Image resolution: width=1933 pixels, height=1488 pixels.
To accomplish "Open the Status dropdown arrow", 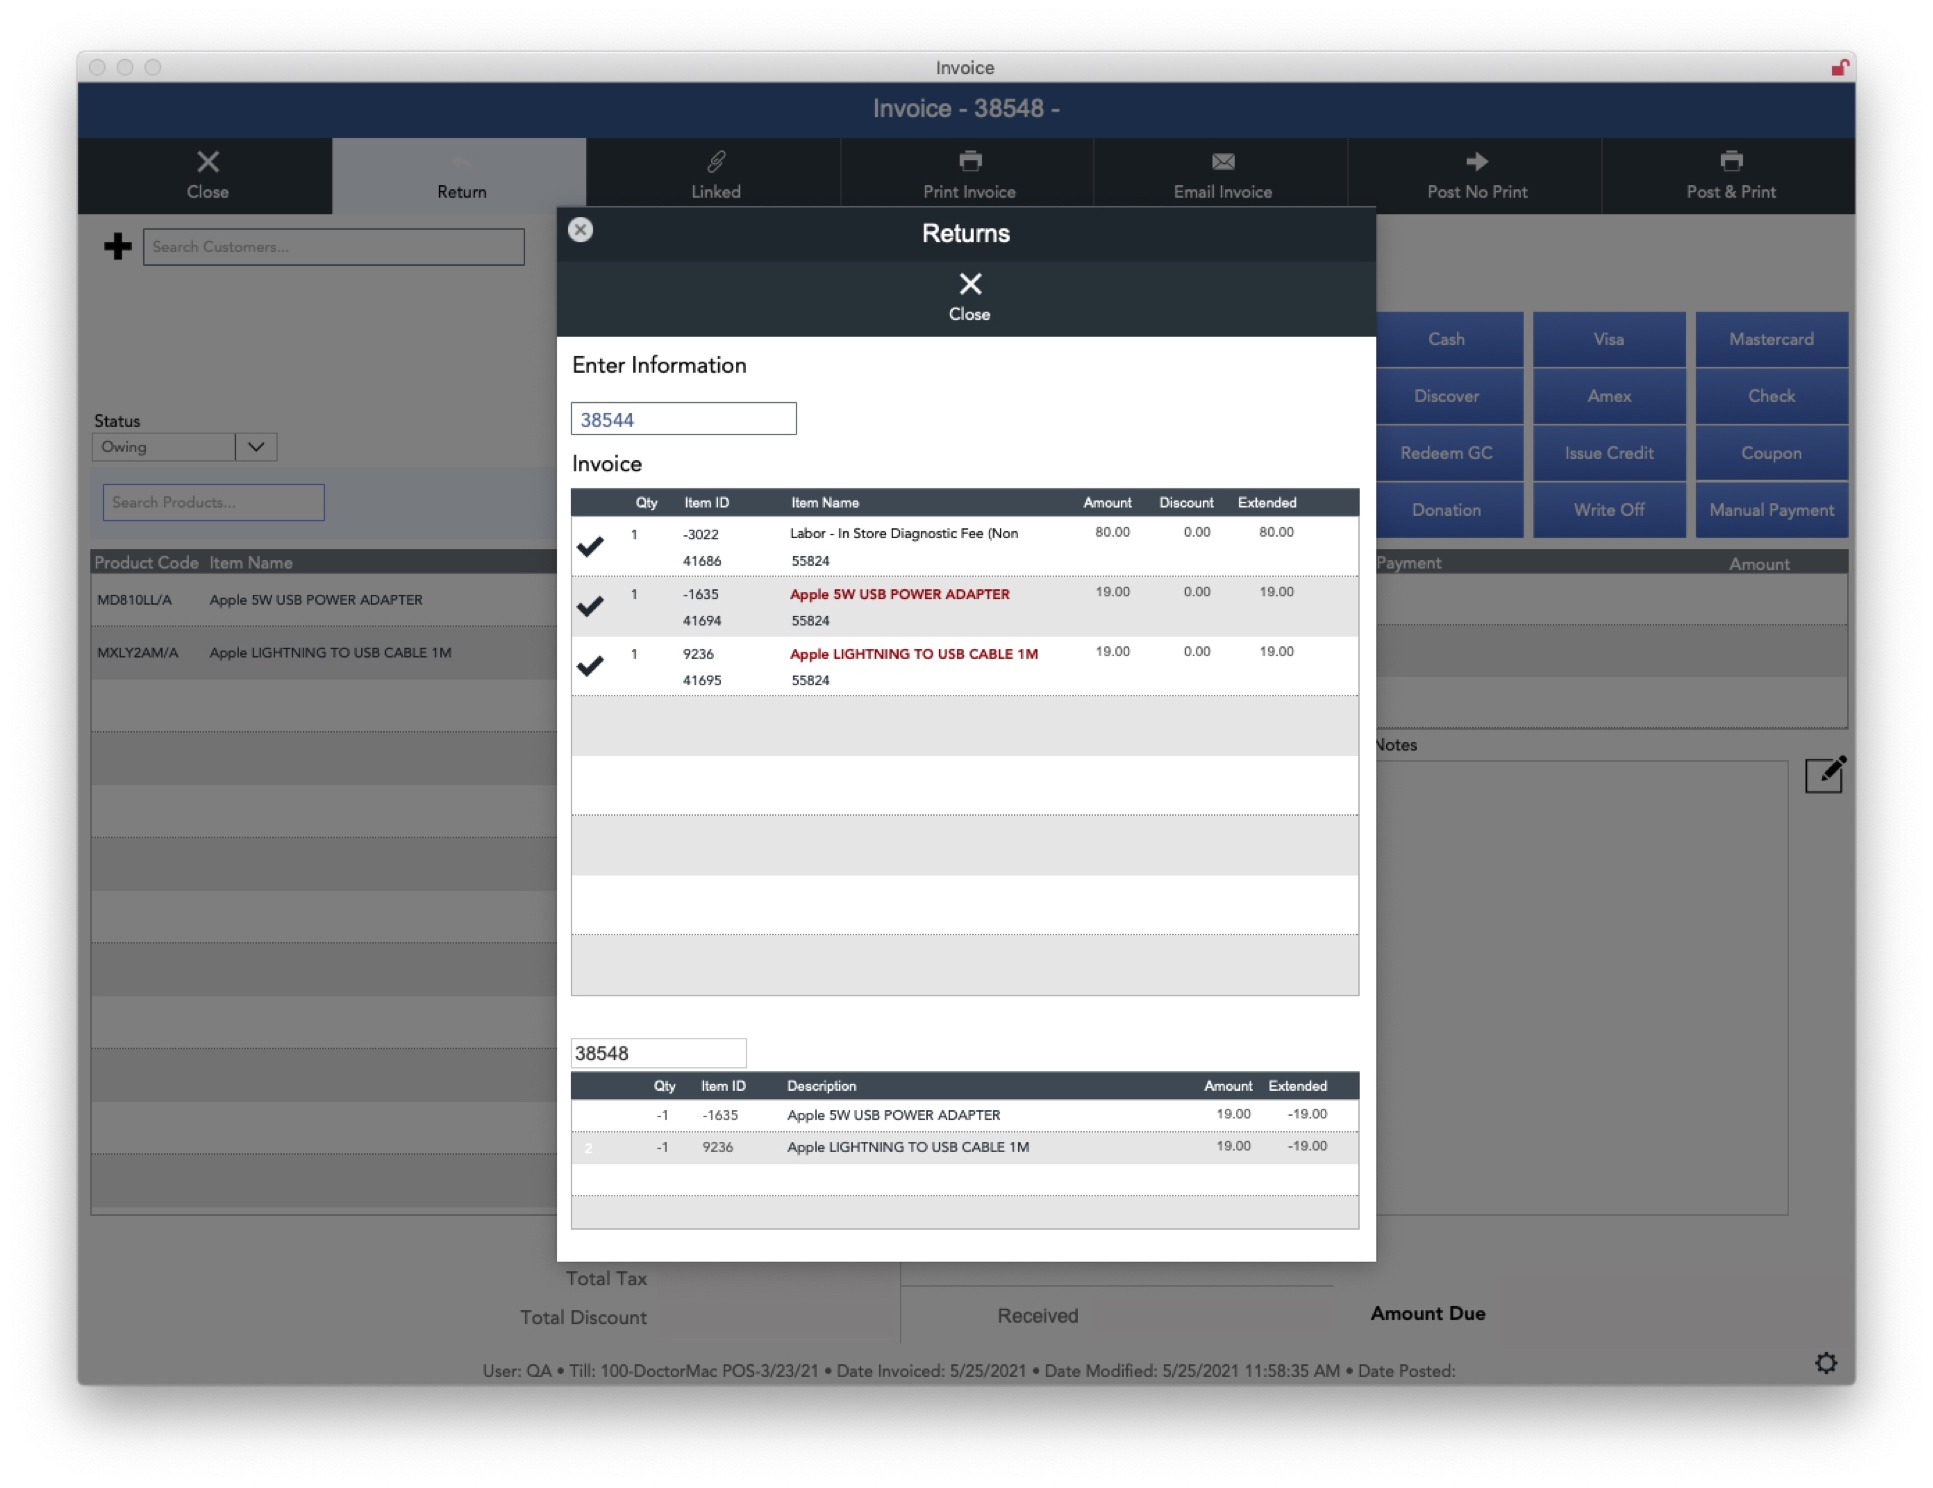I will 256,447.
